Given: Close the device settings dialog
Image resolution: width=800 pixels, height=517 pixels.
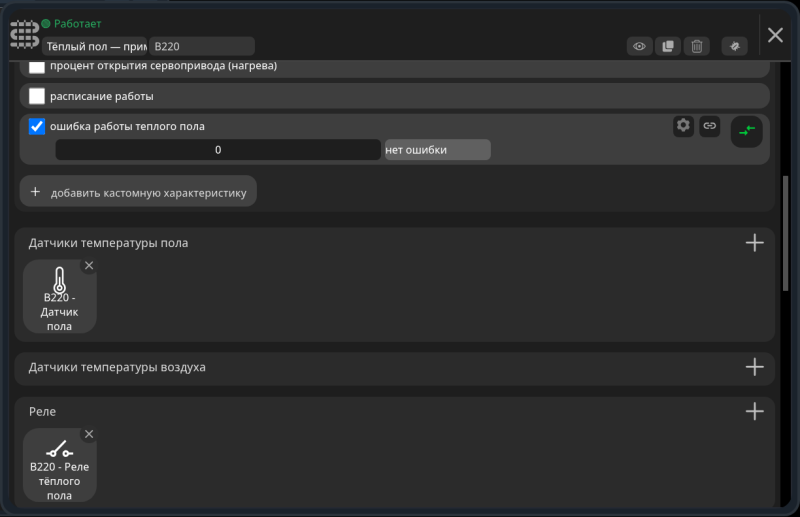Looking at the screenshot, I should pyautogui.click(x=775, y=35).
